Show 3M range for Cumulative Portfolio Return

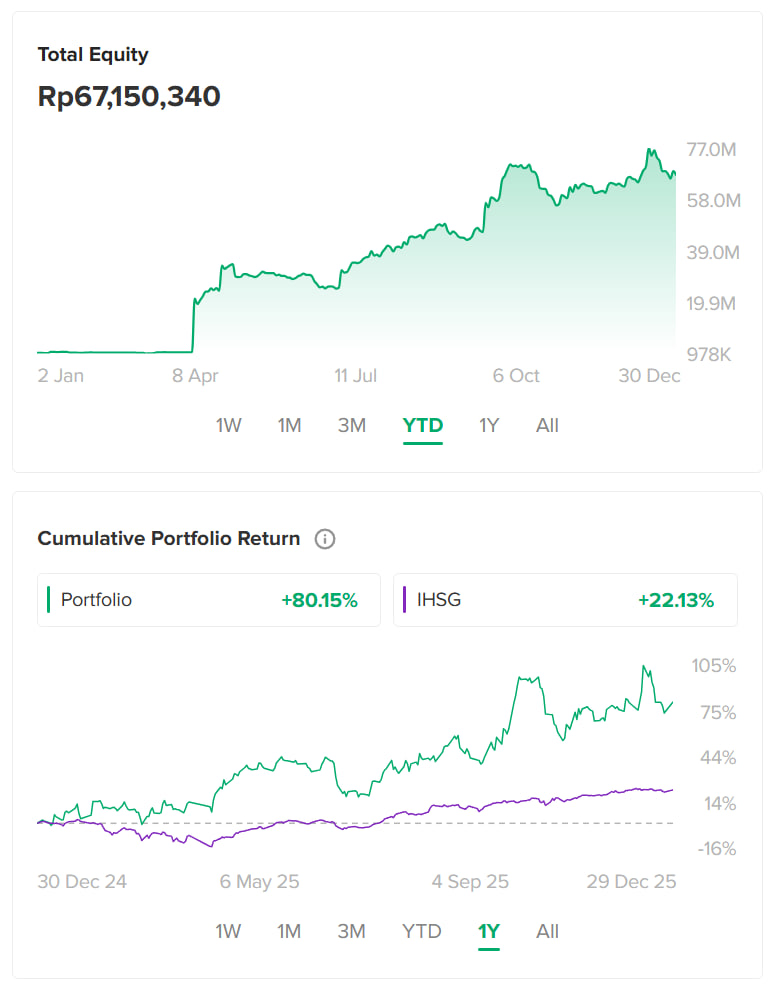351,931
